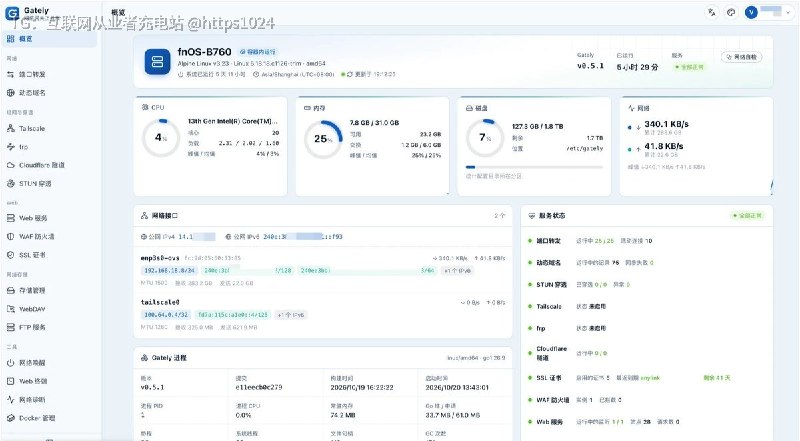Click the SSL 证书 sidebar icon
The height and width of the screenshot is (441, 800).
[x=10, y=255]
